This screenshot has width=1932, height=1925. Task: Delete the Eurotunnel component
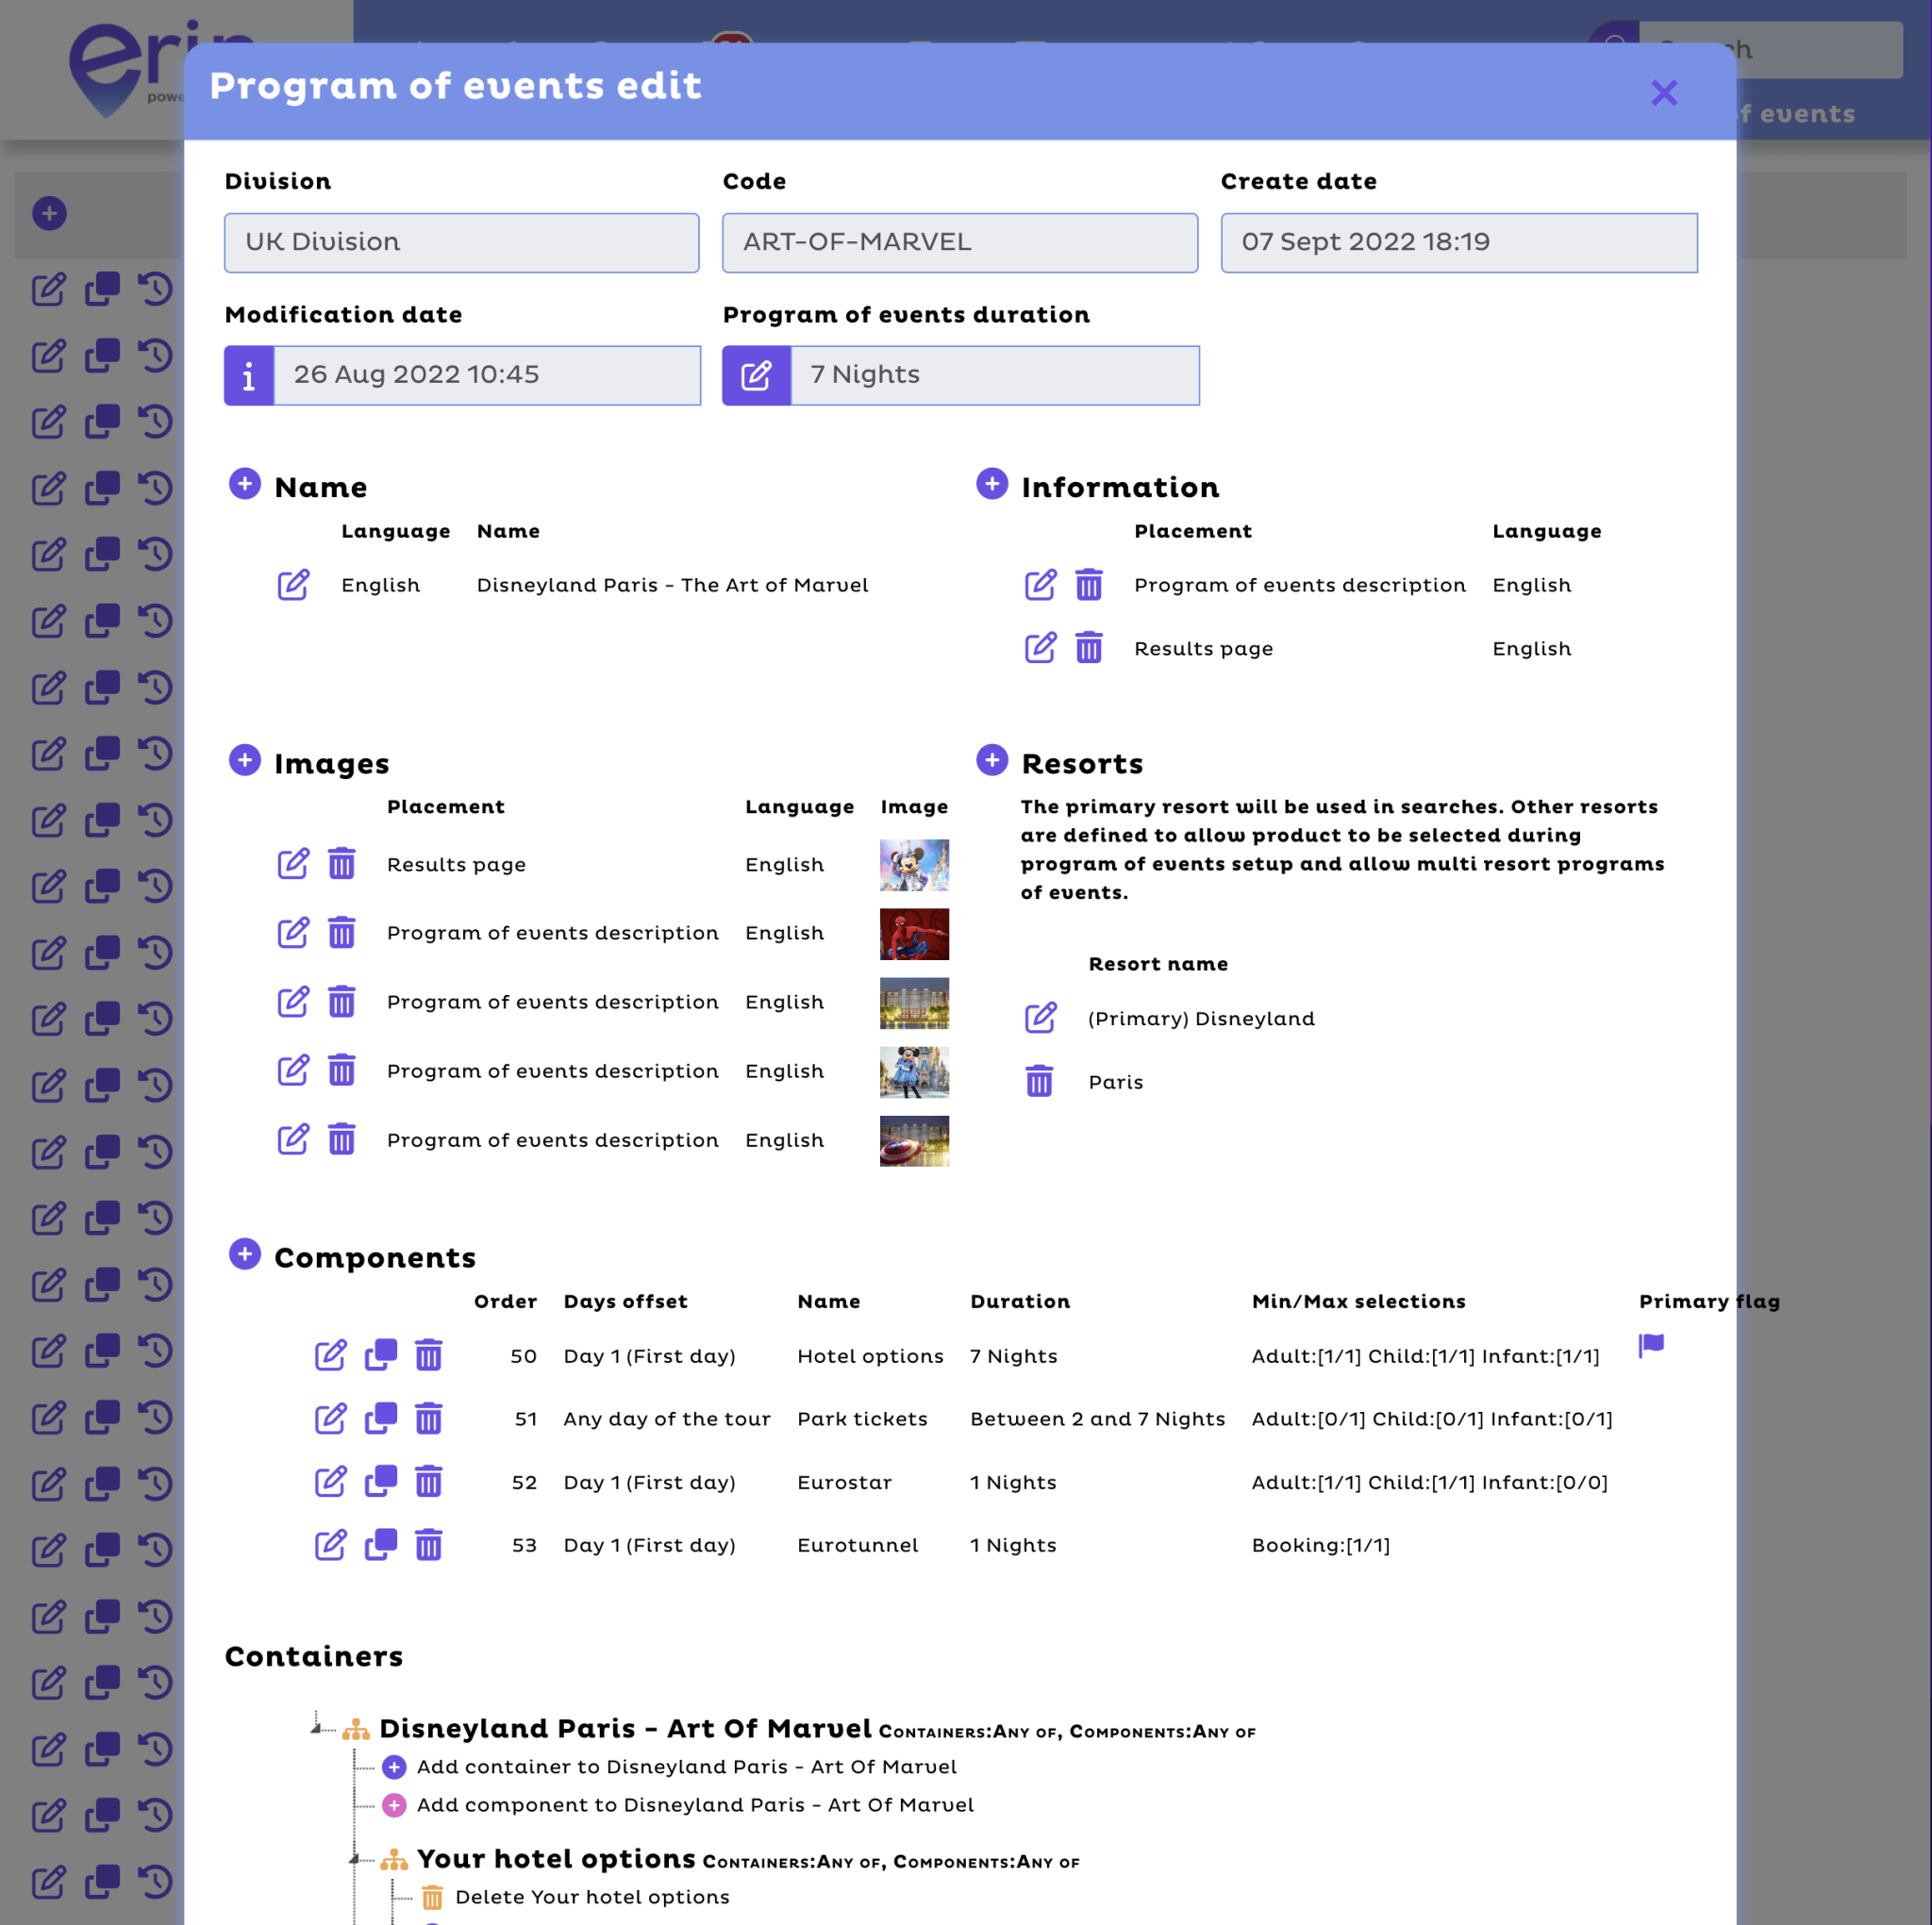coord(429,1545)
